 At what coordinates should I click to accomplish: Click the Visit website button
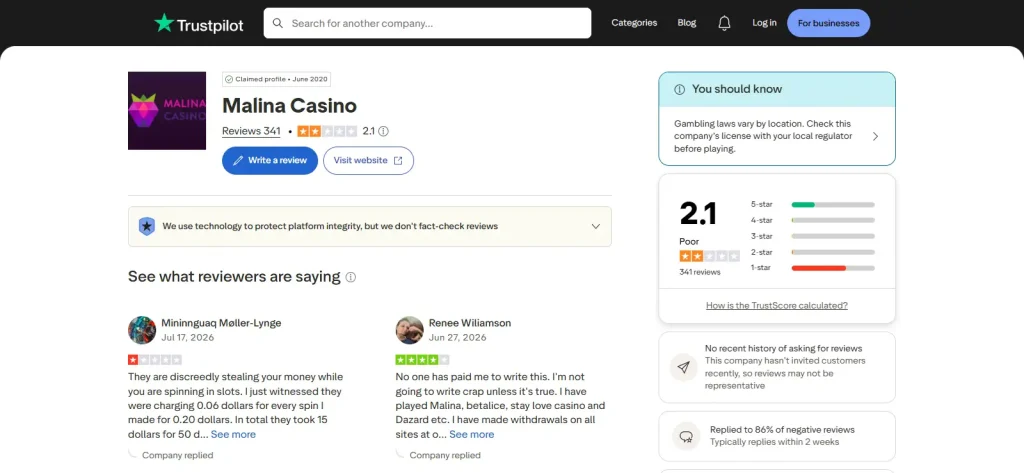(x=368, y=161)
